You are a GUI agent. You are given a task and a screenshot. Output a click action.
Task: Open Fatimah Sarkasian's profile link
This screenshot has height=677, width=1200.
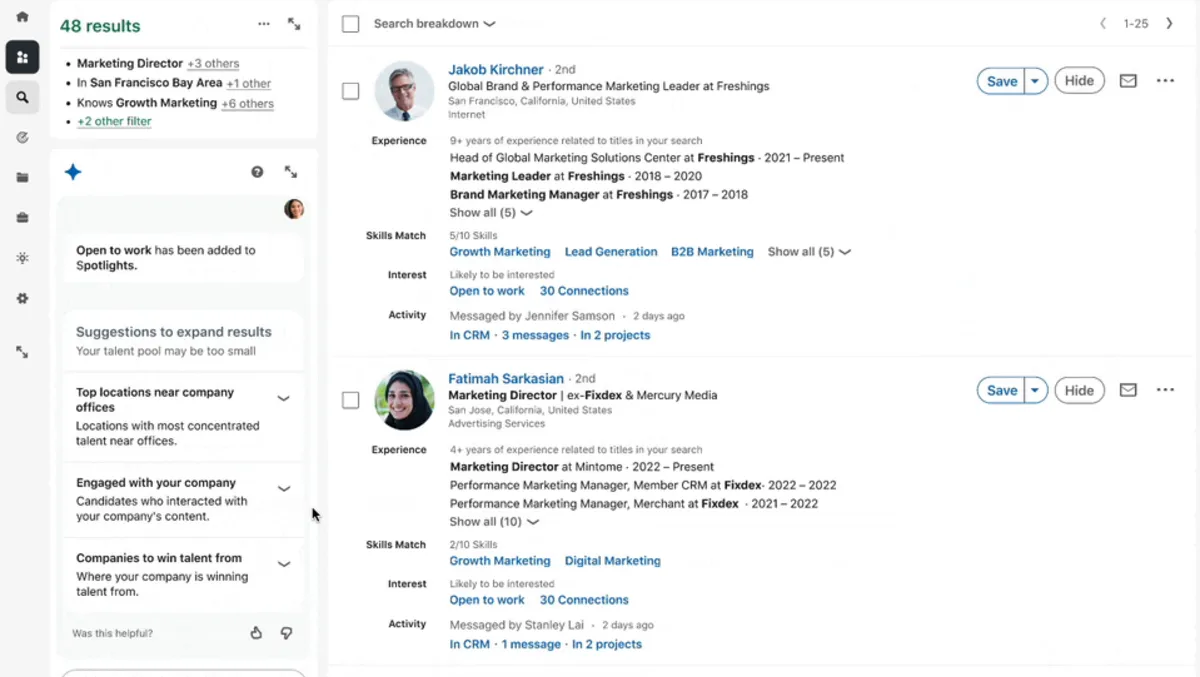[506, 378]
